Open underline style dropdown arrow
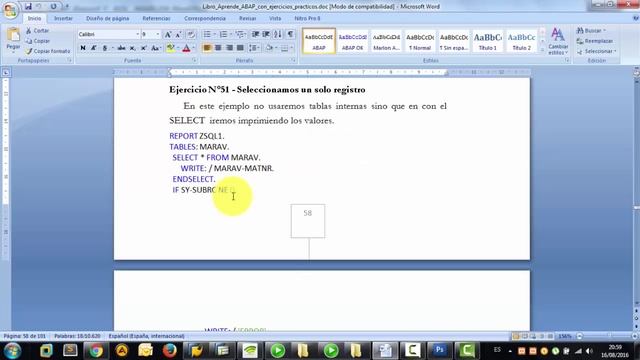640x360 pixels. tap(112, 48)
